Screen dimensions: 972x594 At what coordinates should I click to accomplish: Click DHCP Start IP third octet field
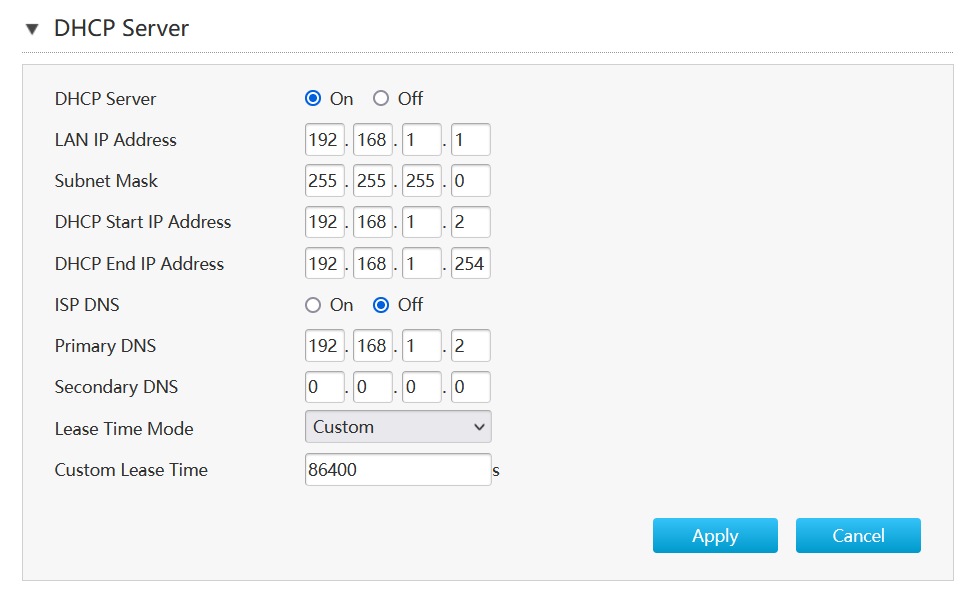coord(421,222)
